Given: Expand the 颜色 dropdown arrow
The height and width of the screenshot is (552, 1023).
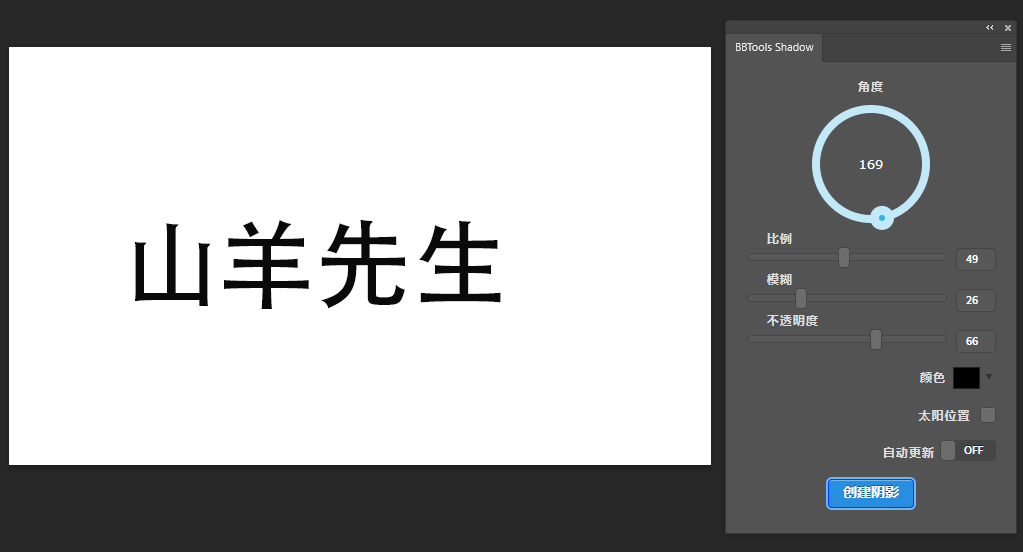Looking at the screenshot, I should pos(989,377).
